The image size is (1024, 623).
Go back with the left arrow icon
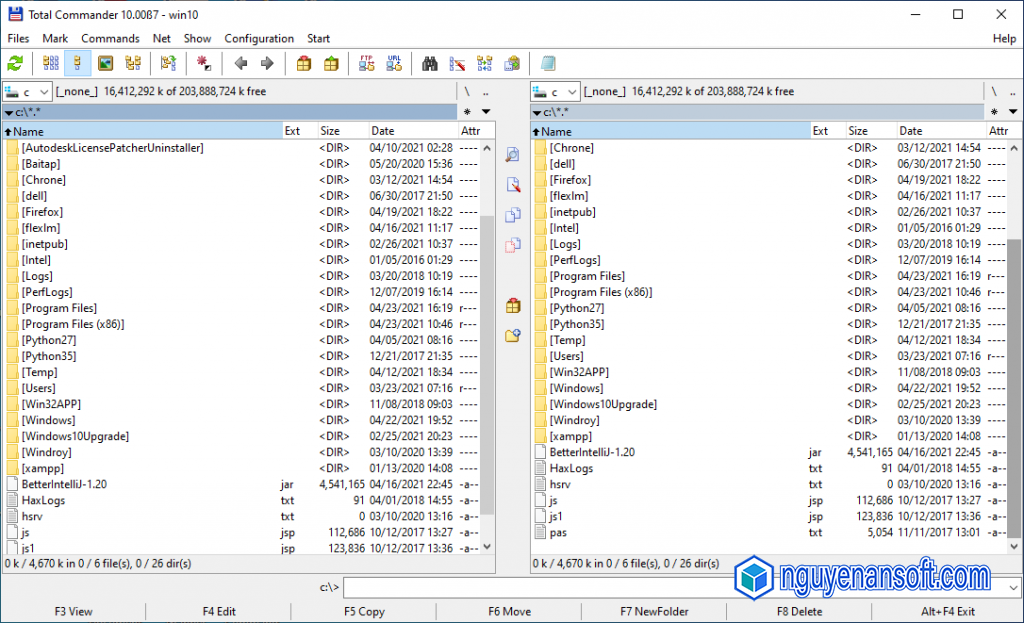pos(240,63)
